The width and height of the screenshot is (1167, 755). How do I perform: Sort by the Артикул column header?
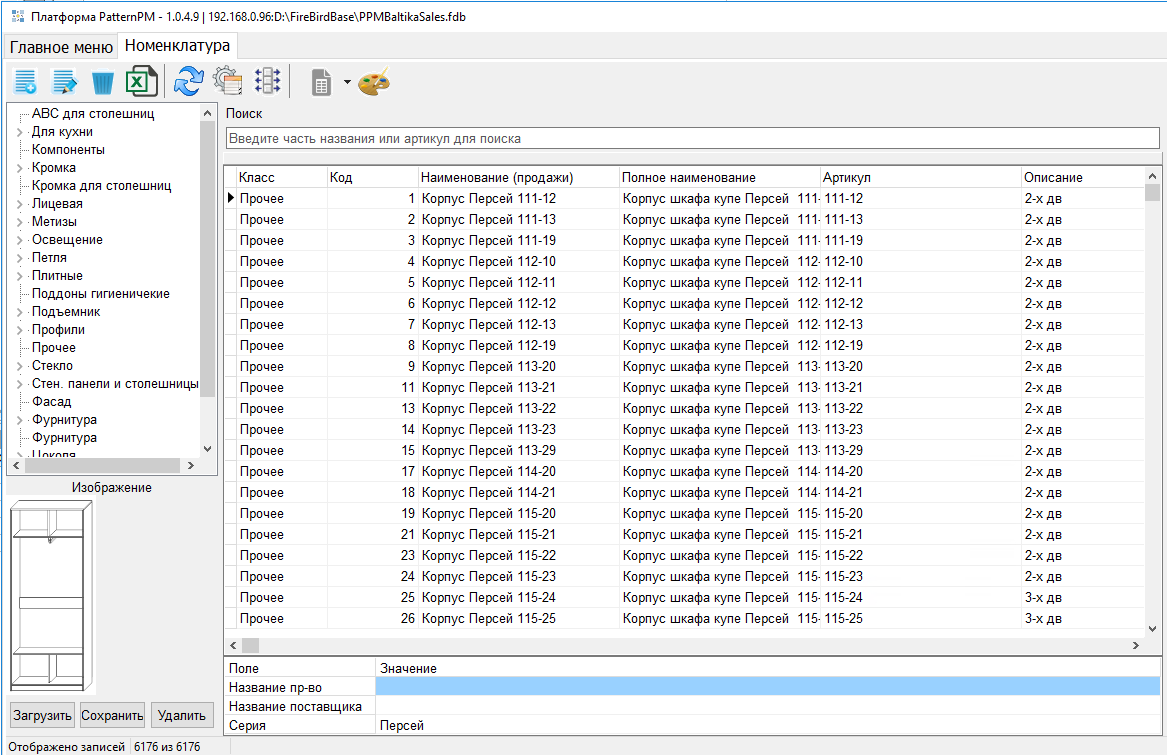tap(846, 177)
